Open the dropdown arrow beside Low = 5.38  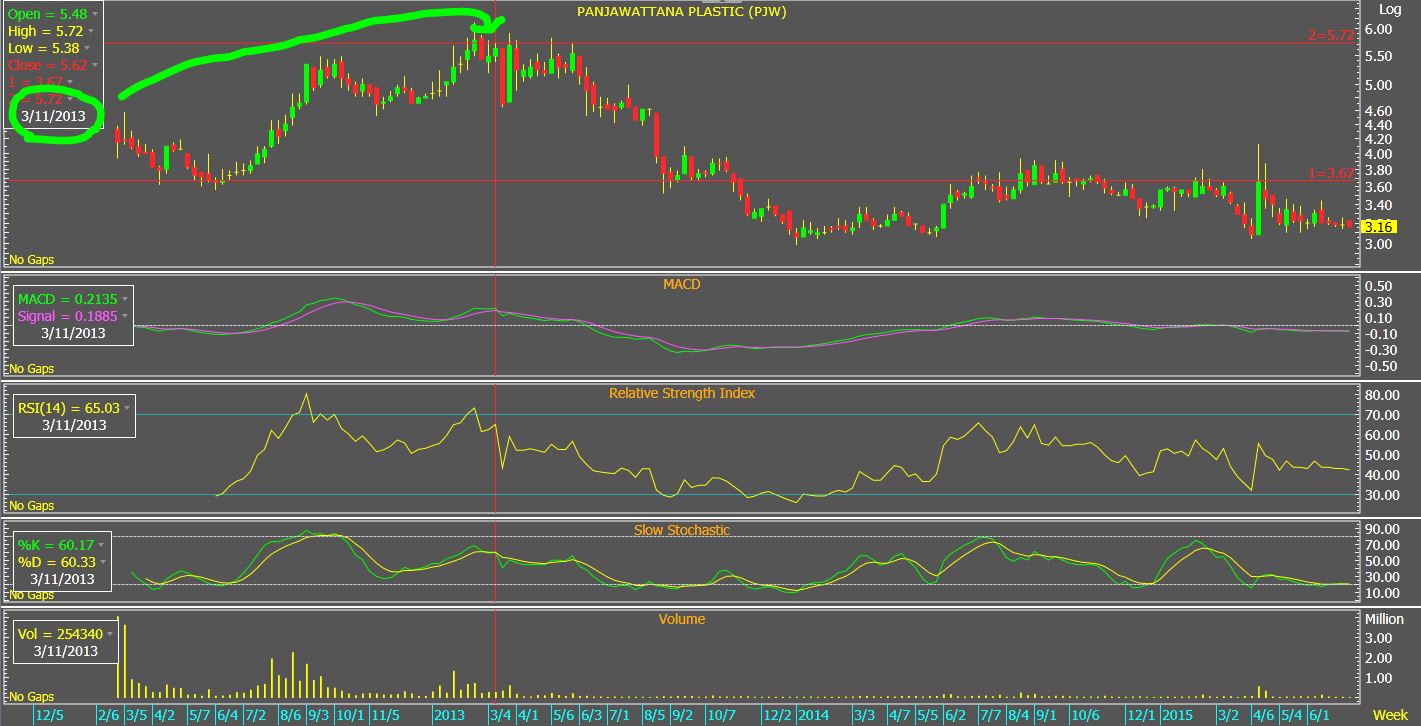click(88, 48)
